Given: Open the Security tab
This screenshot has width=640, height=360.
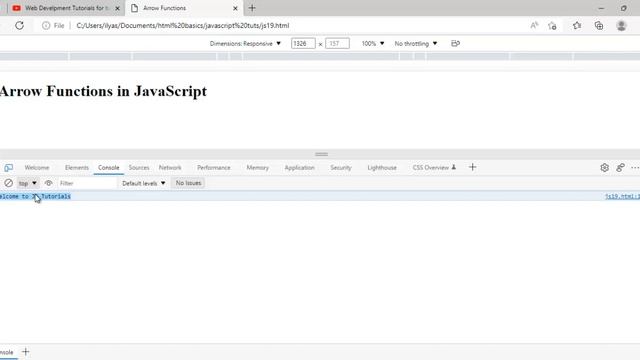Looking at the screenshot, I should [x=341, y=168].
